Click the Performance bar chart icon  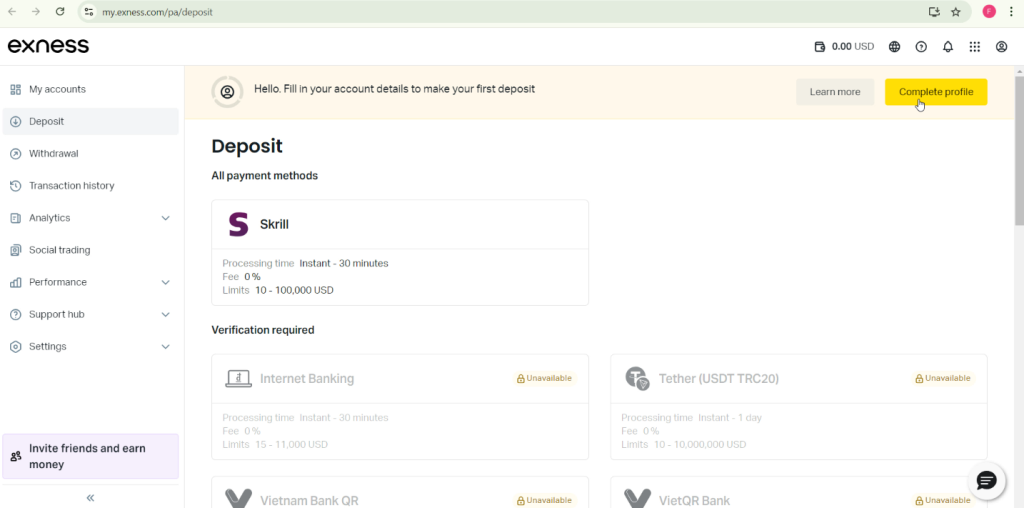click(x=16, y=282)
